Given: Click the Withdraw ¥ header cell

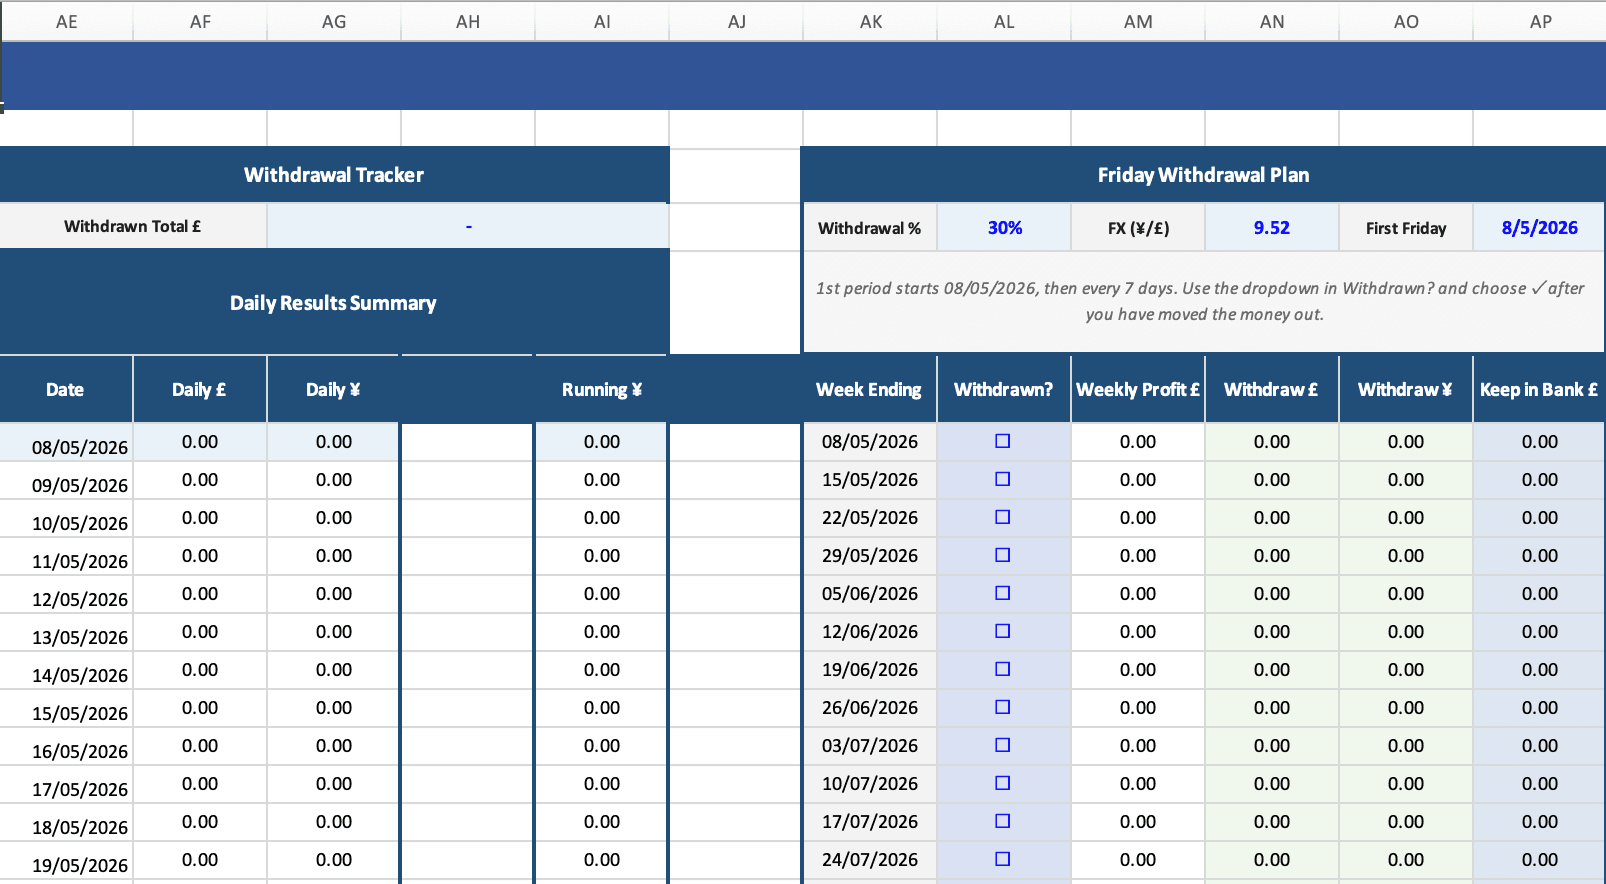Looking at the screenshot, I should click(1406, 390).
